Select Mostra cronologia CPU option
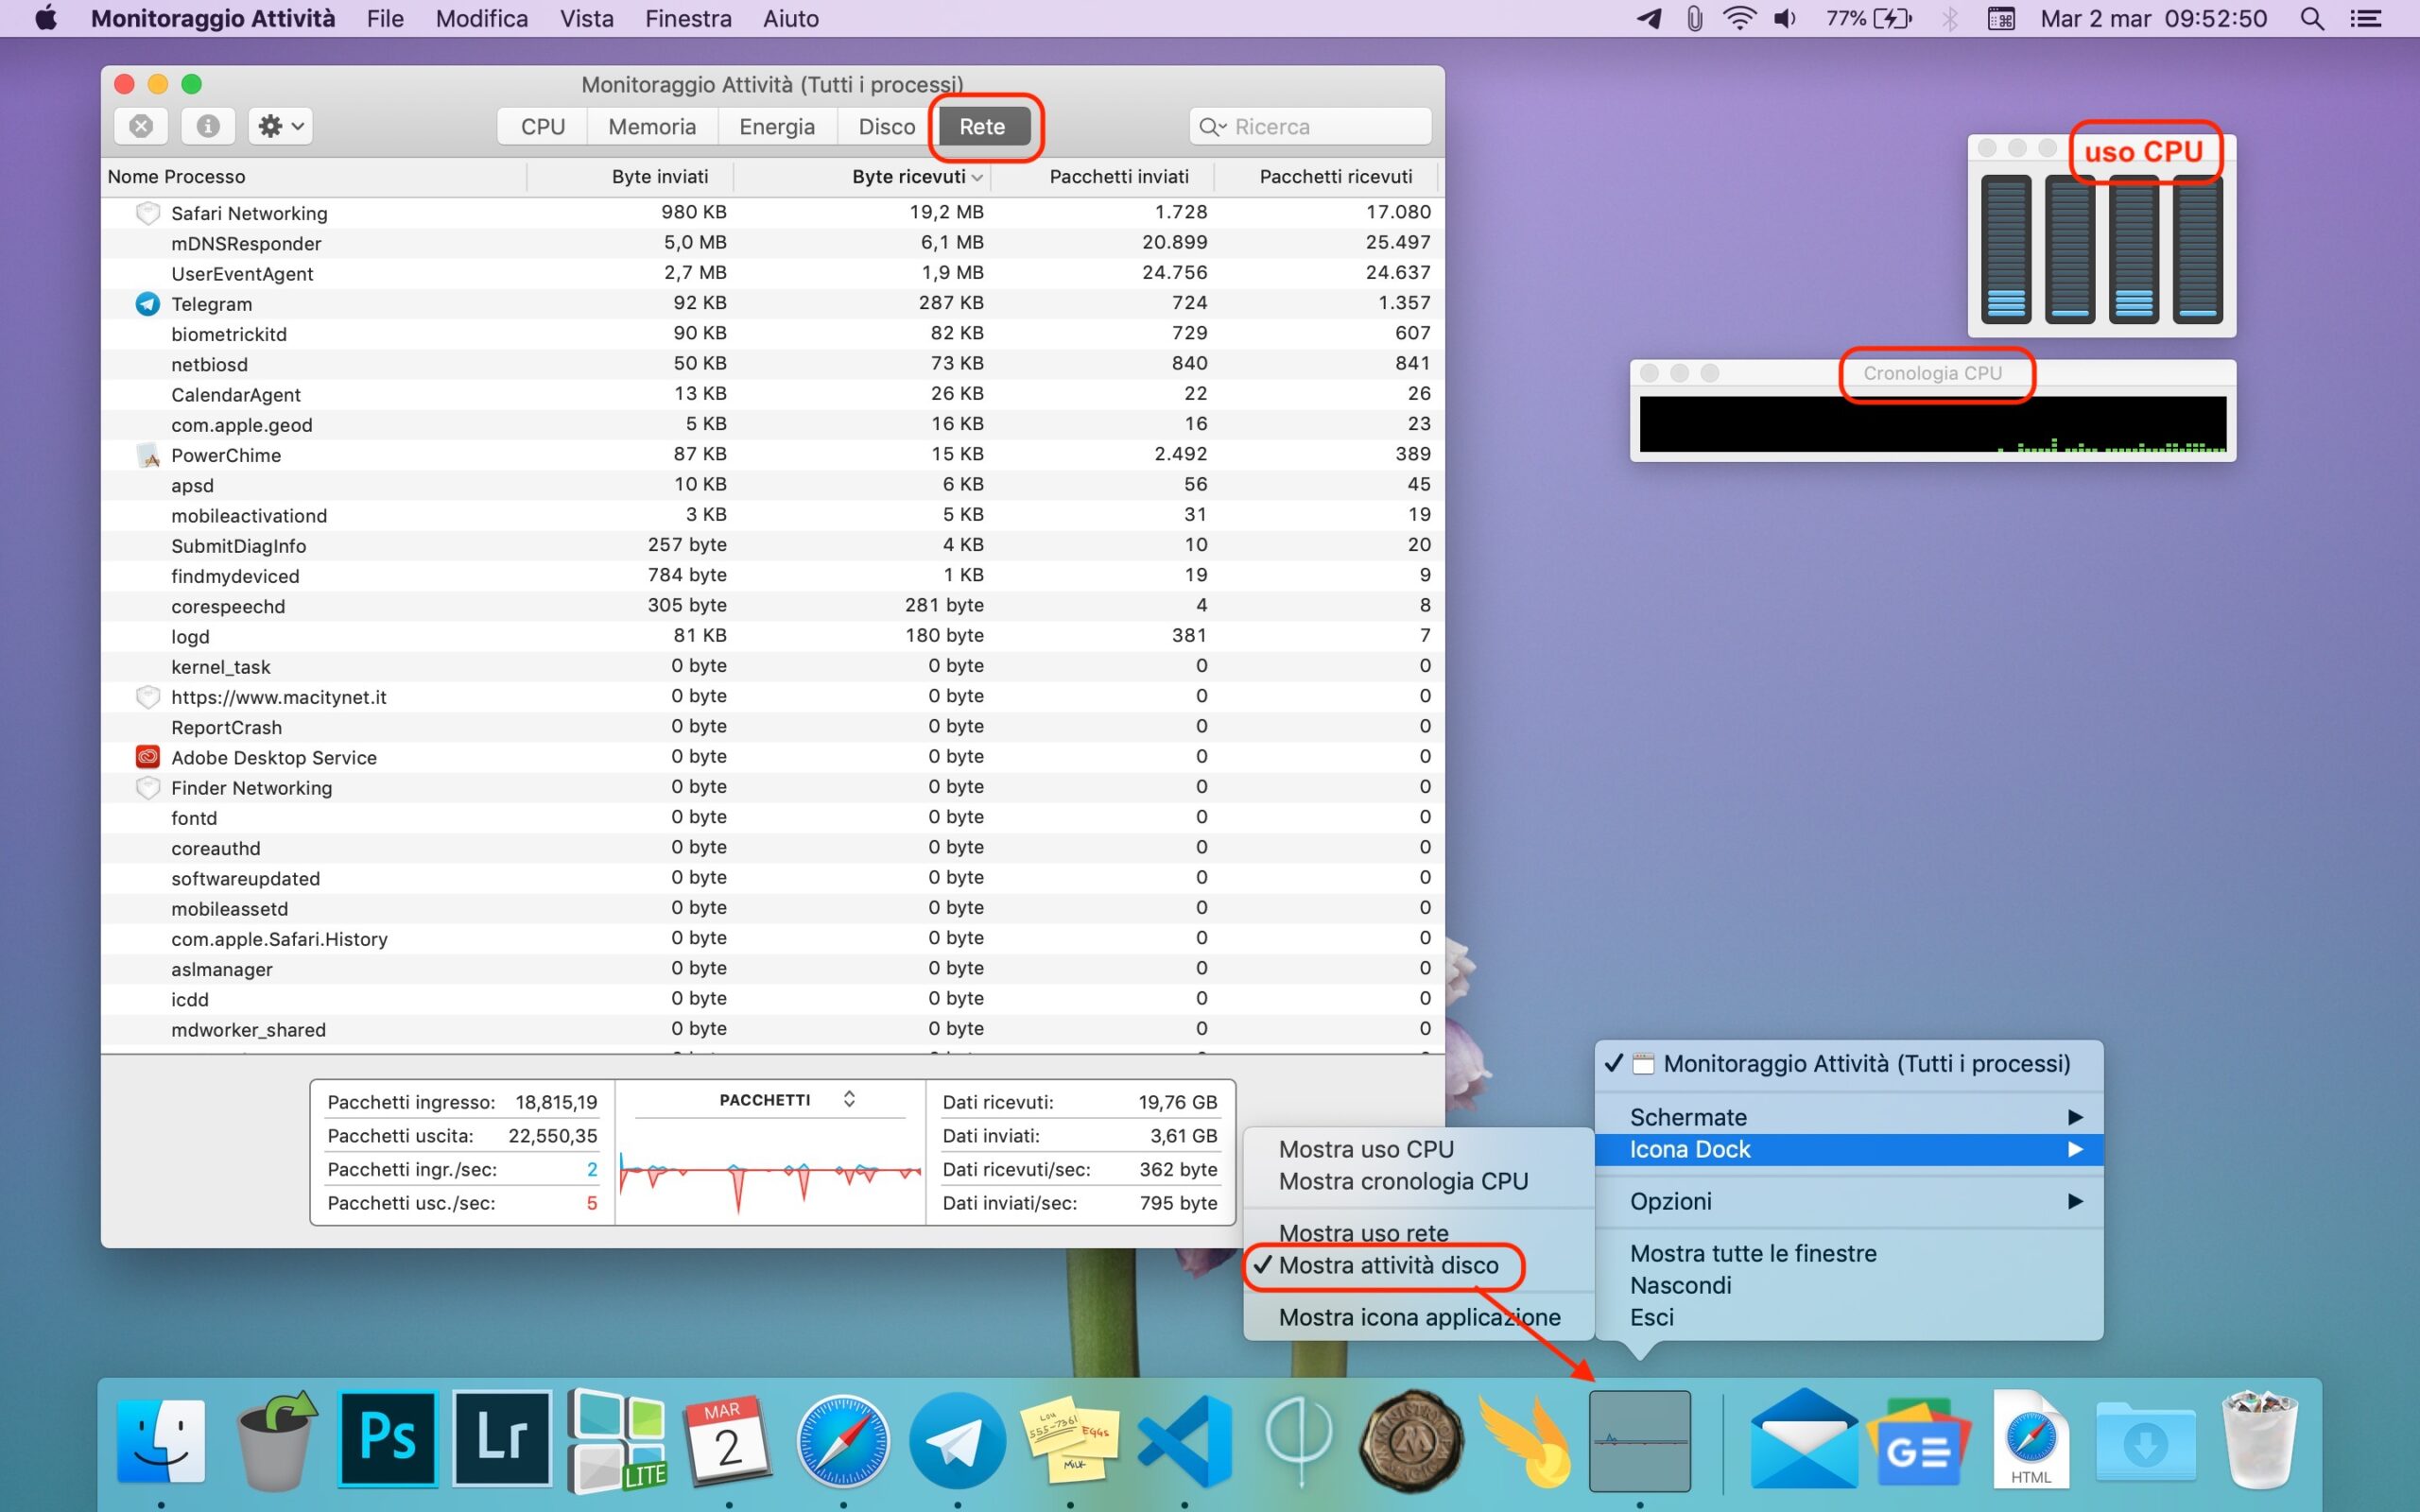 [x=1403, y=1181]
